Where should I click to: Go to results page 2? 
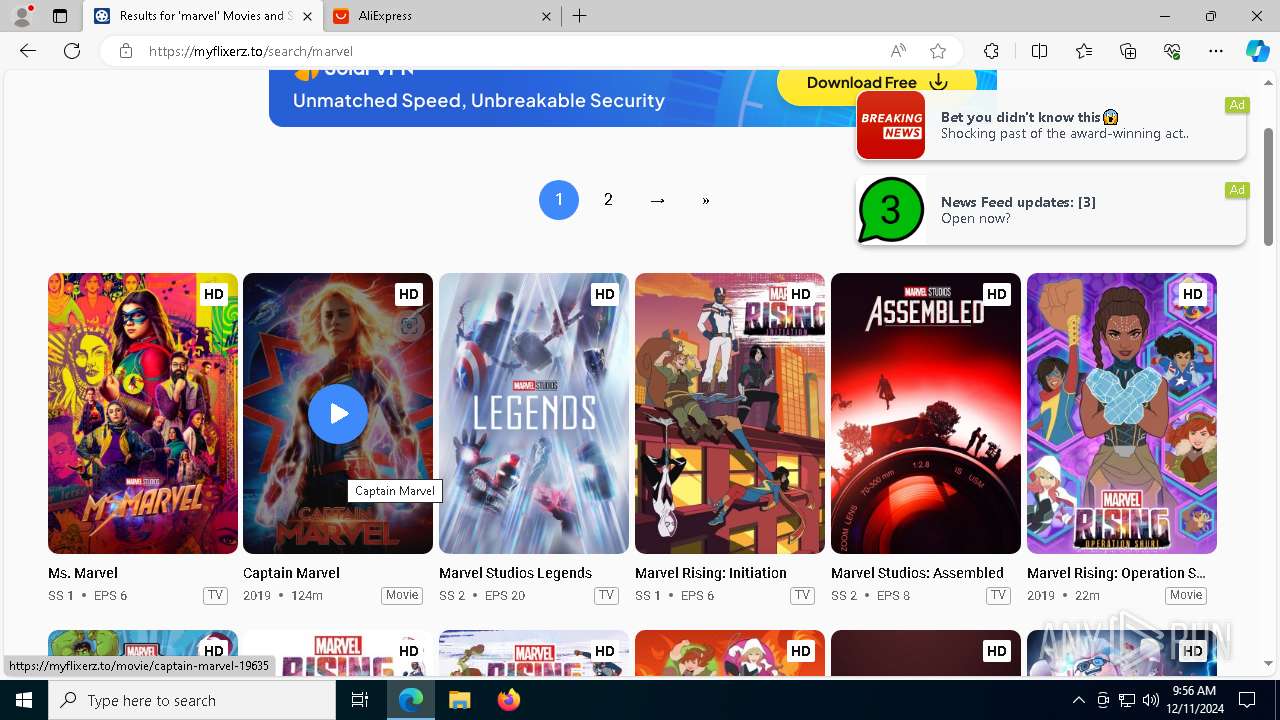click(x=608, y=200)
